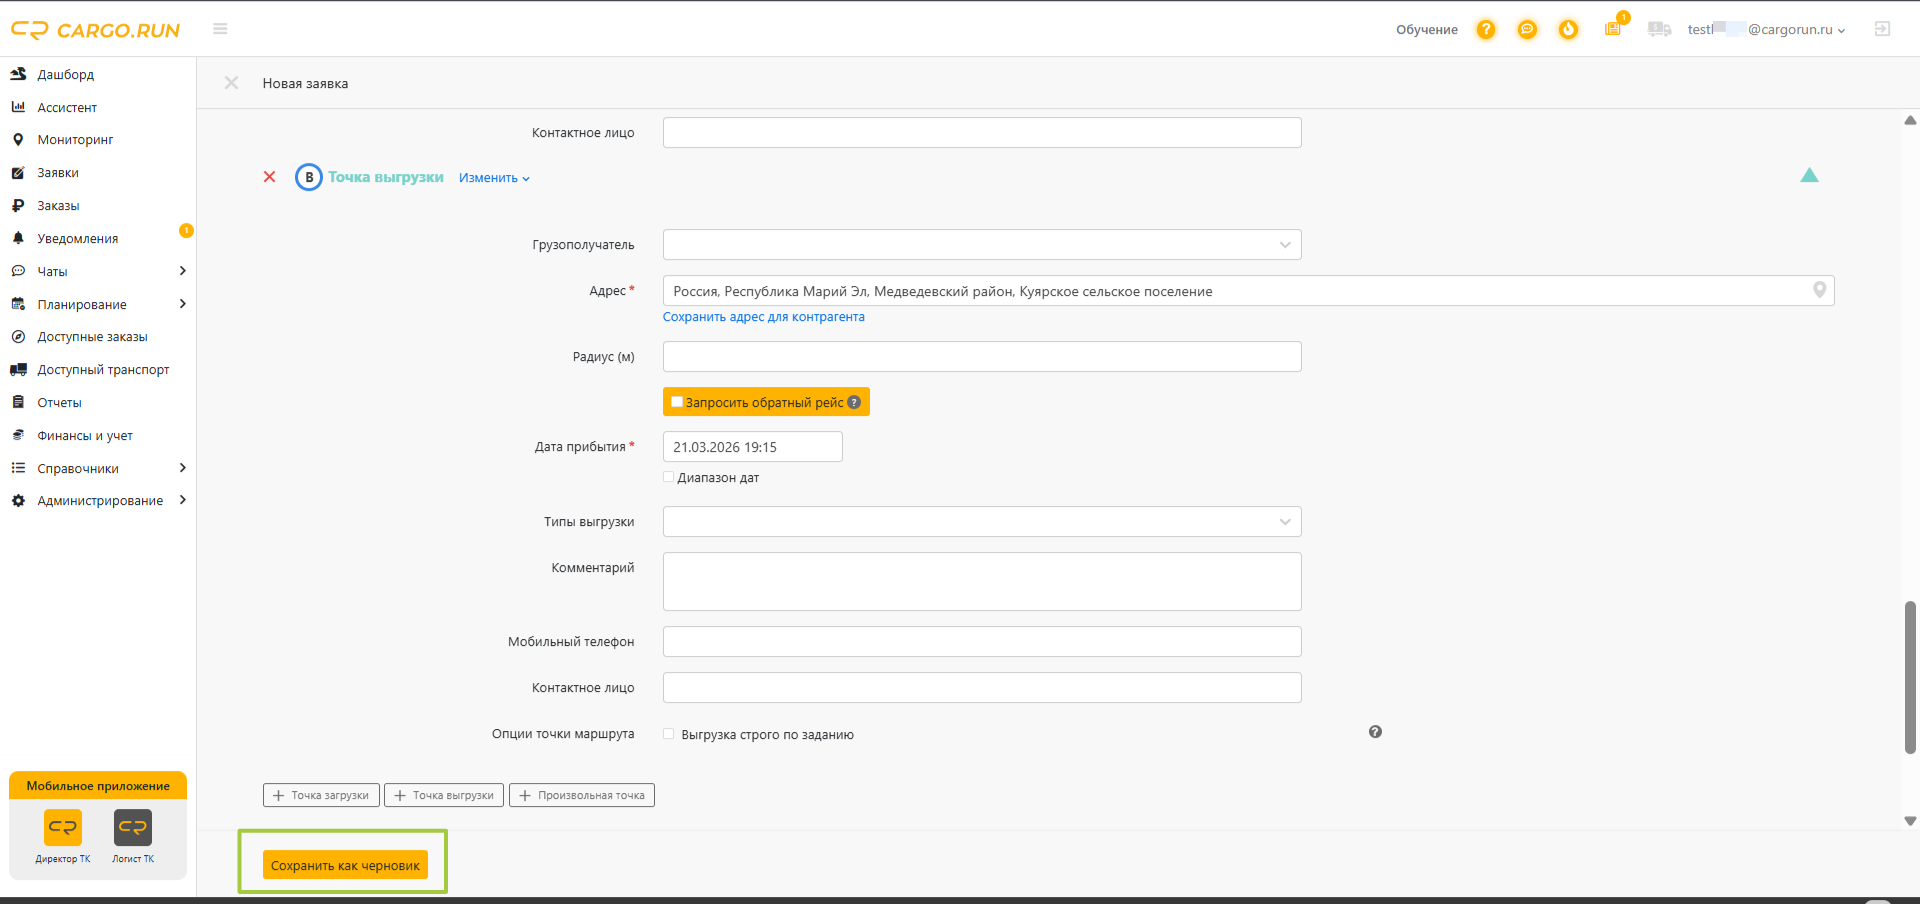Screen dimensions: 1920x904
Task: Click help icon beside route point options
Action: [x=1375, y=732]
